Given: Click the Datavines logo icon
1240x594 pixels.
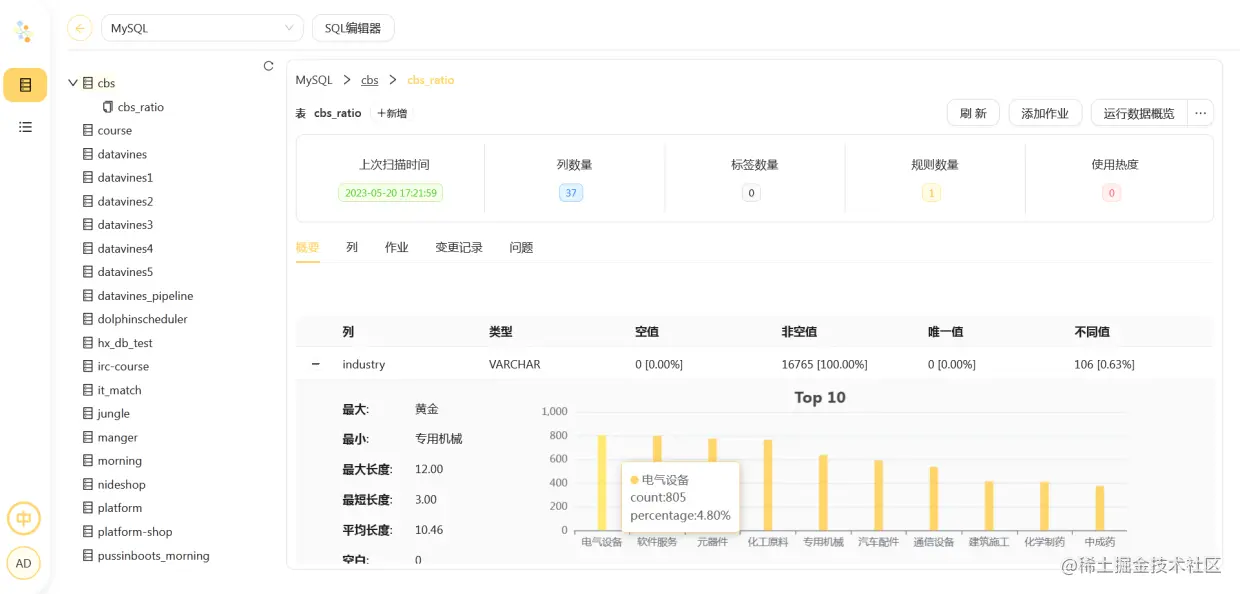Looking at the screenshot, I should point(24,32).
